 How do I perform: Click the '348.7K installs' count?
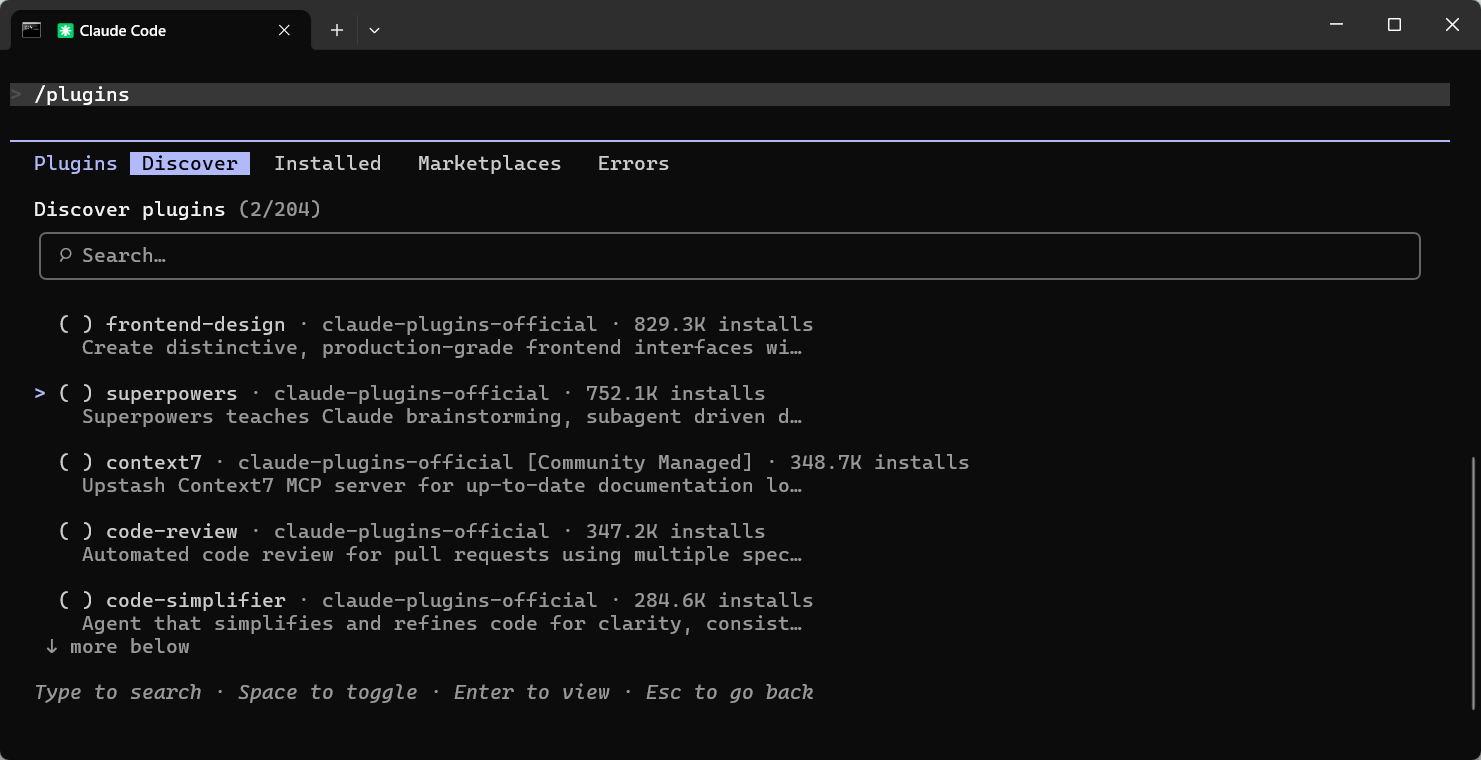click(x=880, y=462)
